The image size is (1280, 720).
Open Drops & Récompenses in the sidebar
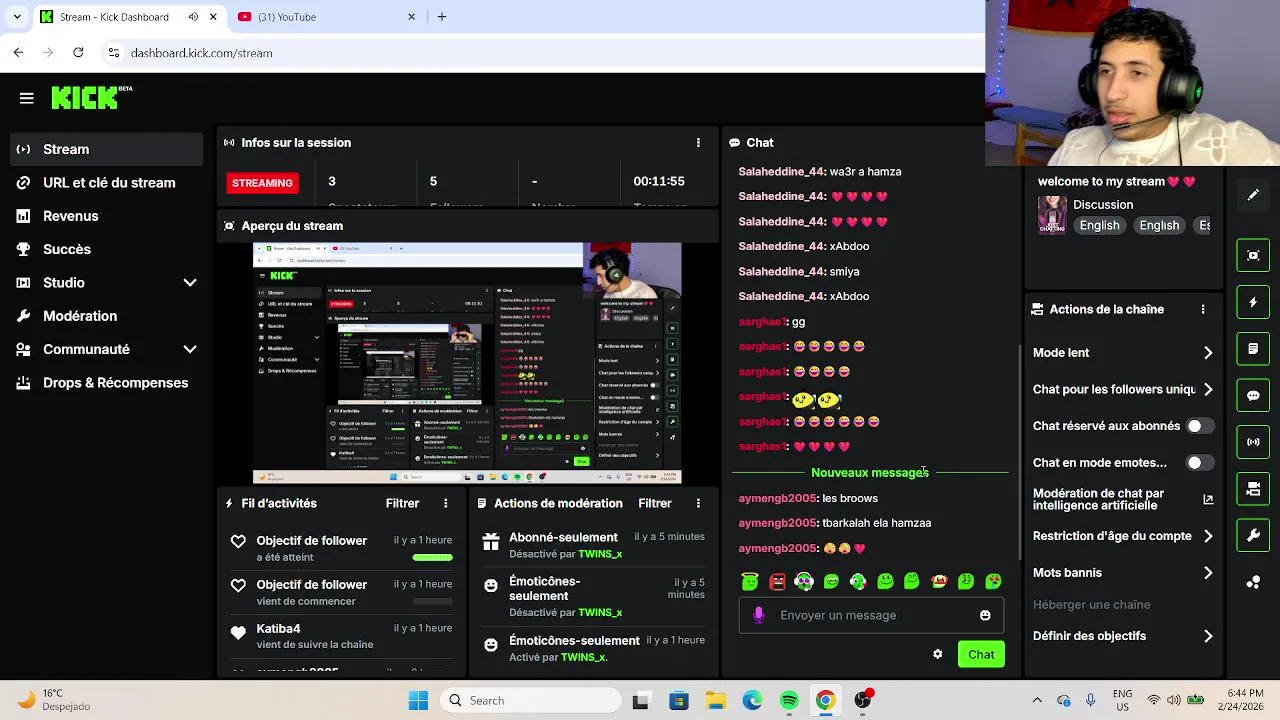click(106, 383)
